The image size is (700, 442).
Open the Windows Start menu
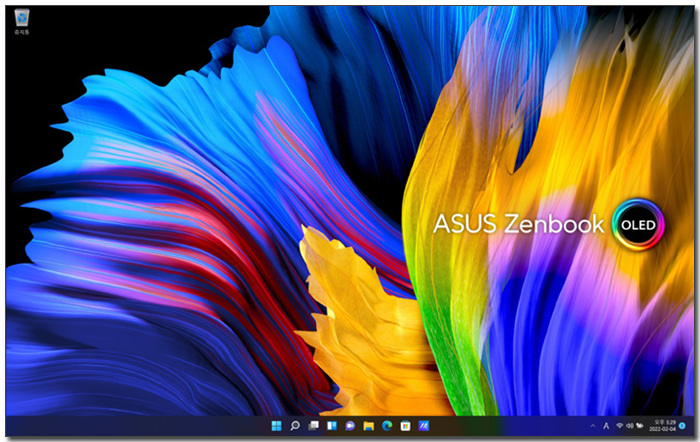[276, 426]
